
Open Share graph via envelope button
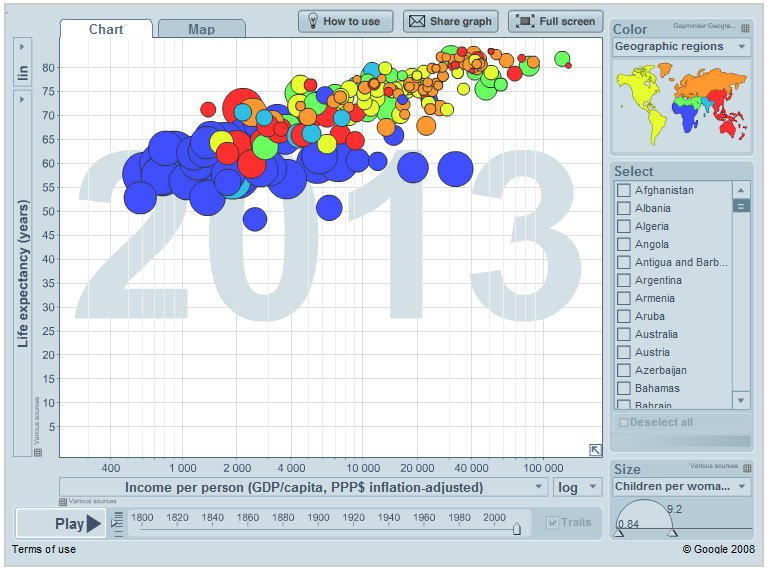(450, 21)
